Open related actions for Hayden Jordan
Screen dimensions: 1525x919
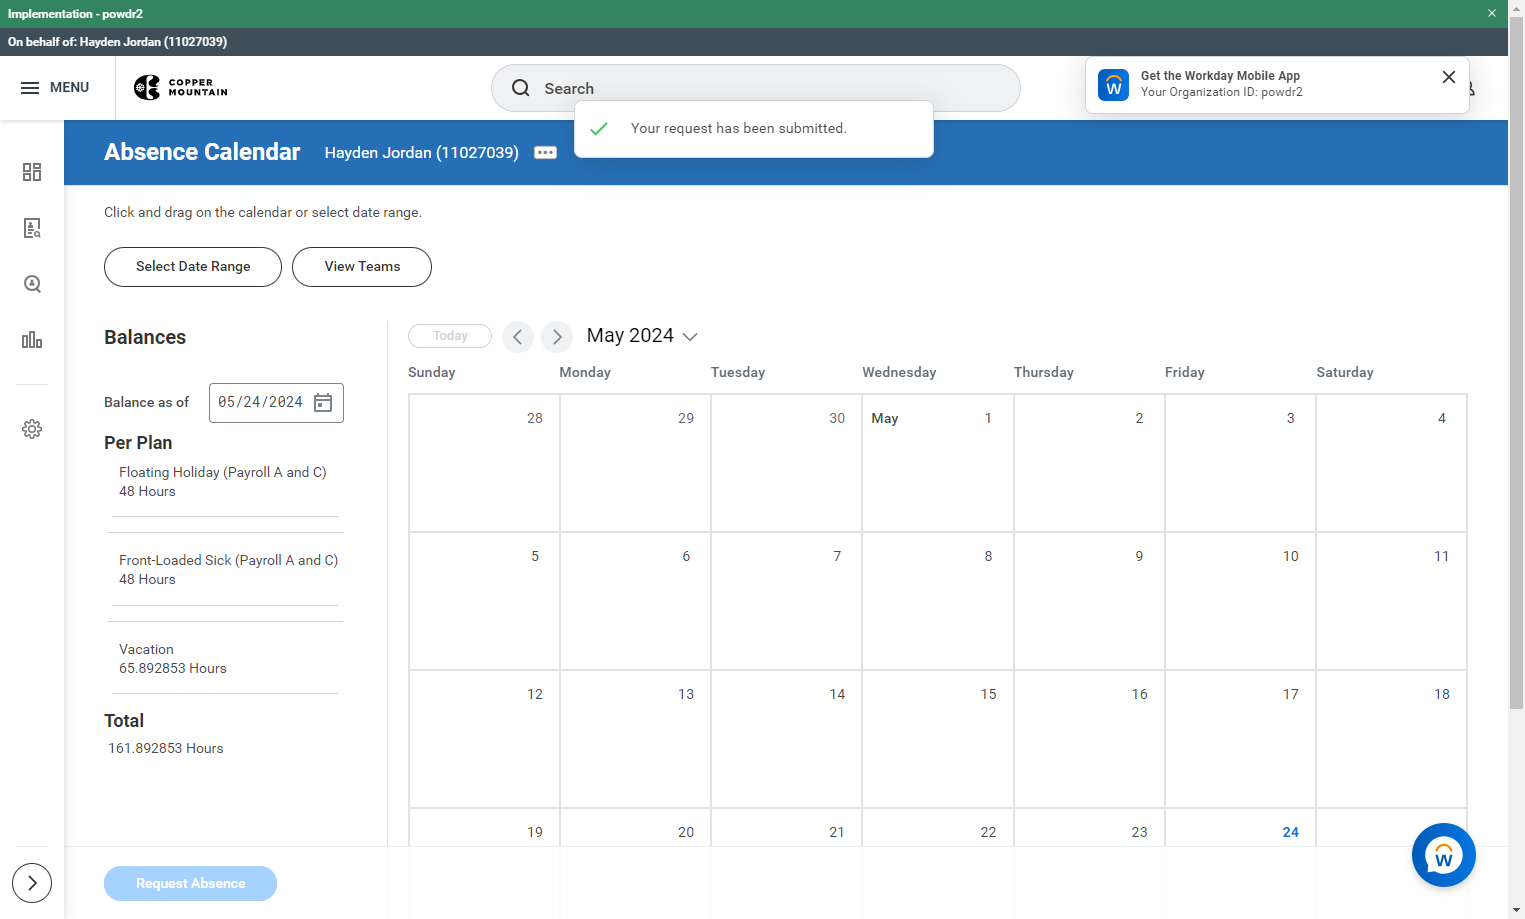point(545,153)
